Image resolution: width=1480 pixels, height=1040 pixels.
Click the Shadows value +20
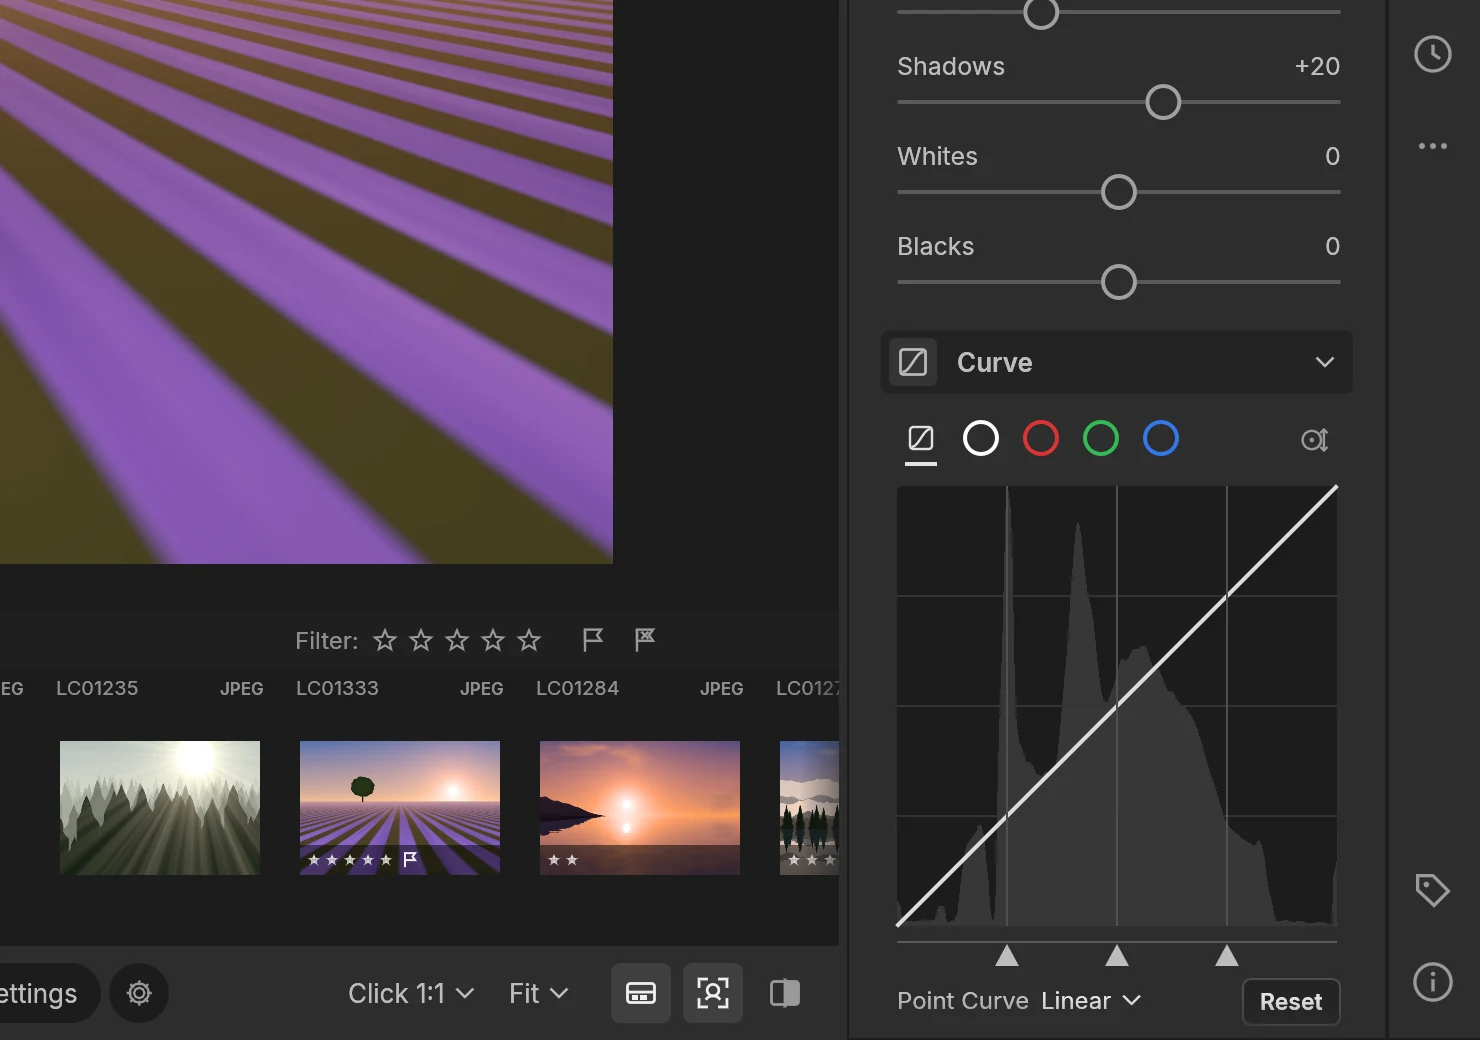[x=1317, y=66]
